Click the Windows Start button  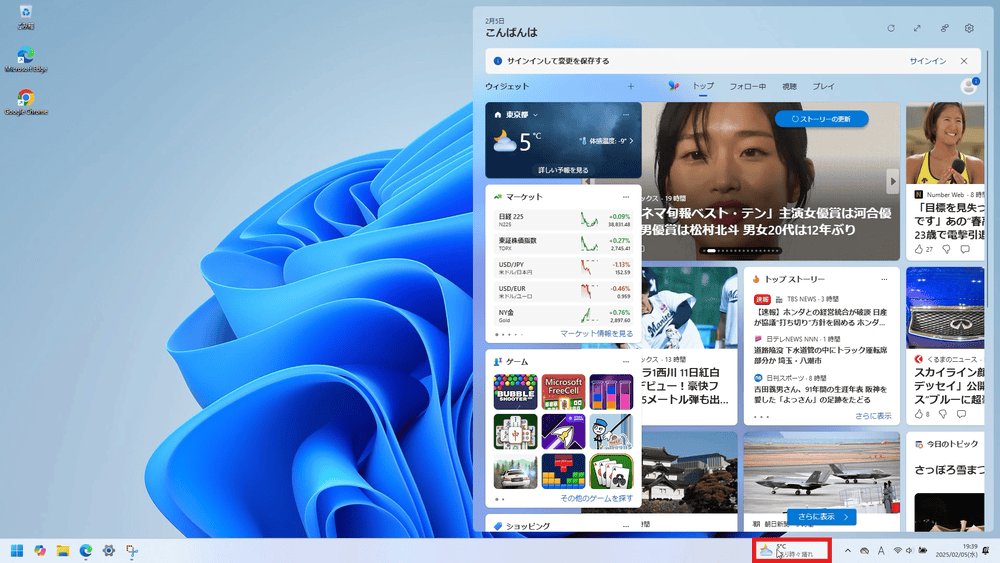(x=18, y=550)
